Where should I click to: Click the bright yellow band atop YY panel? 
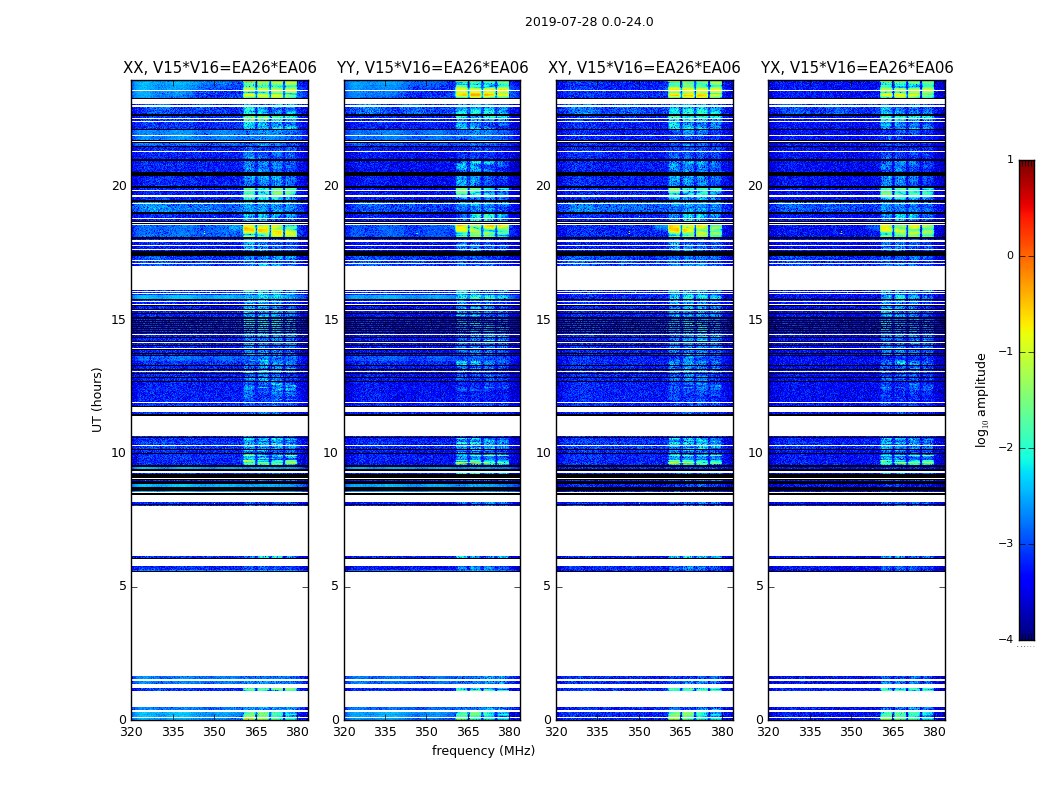click(482, 90)
